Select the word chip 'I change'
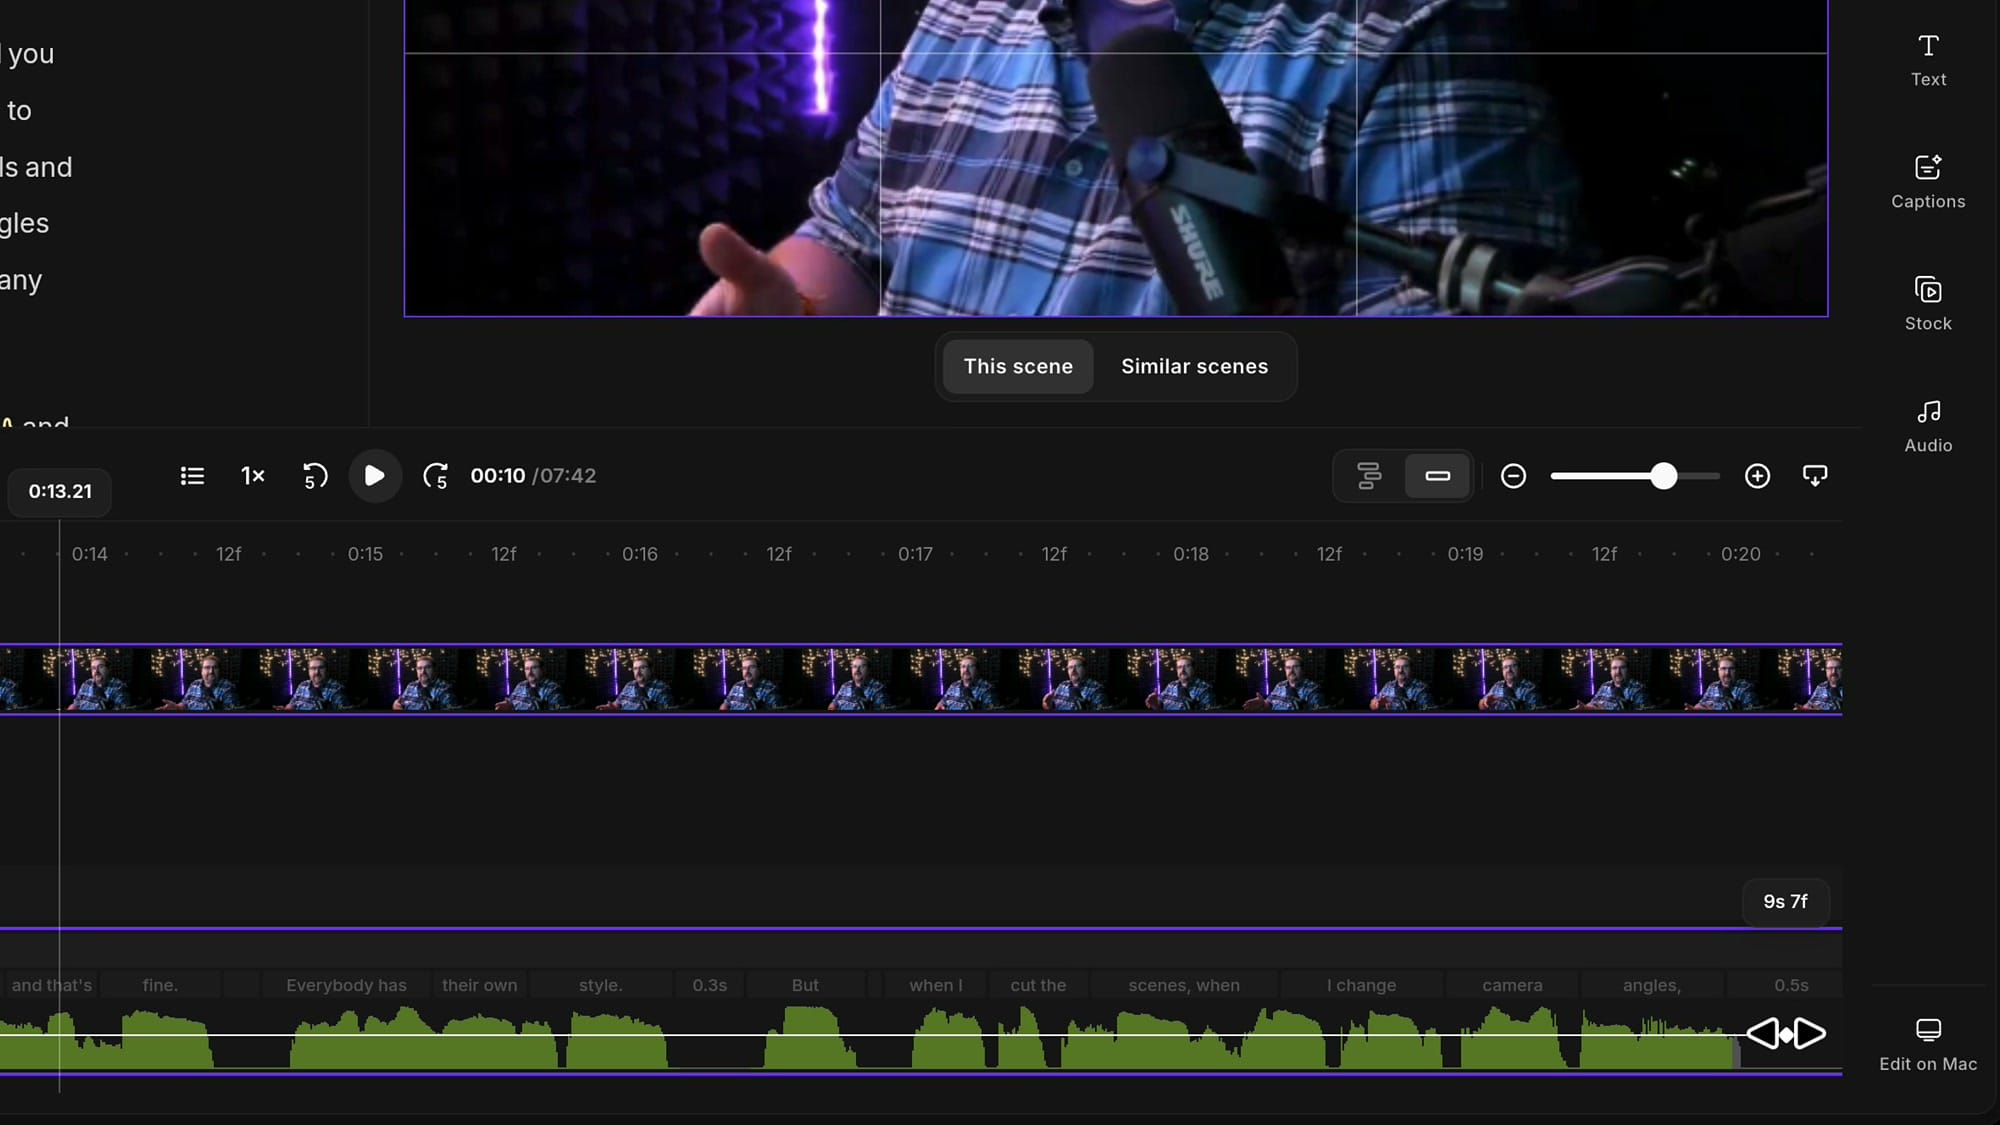2000x1125 pixels. (x=1361, y=985)
